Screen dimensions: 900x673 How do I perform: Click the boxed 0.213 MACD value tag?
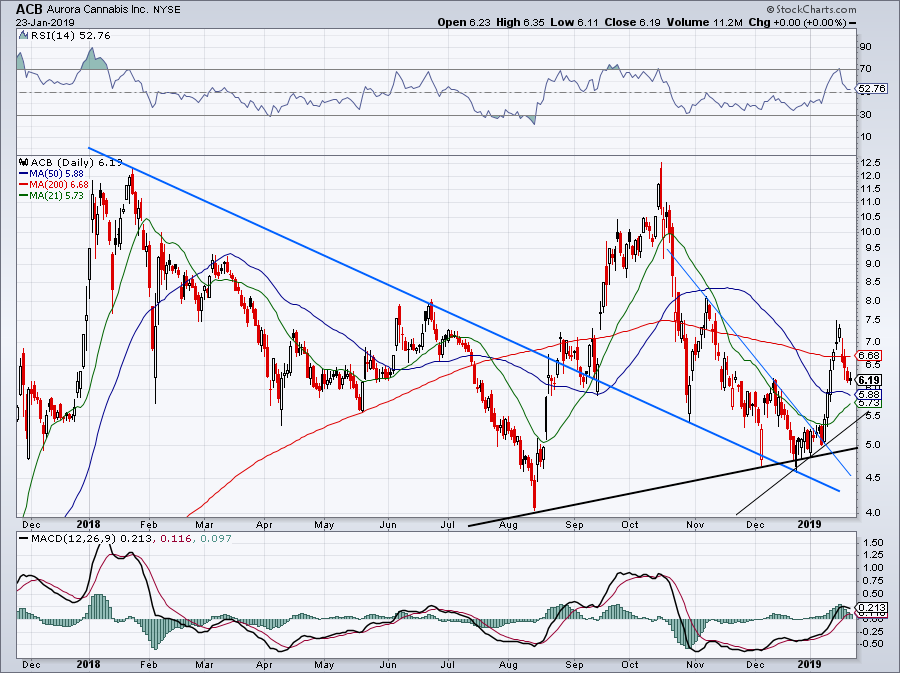(872, 608)
